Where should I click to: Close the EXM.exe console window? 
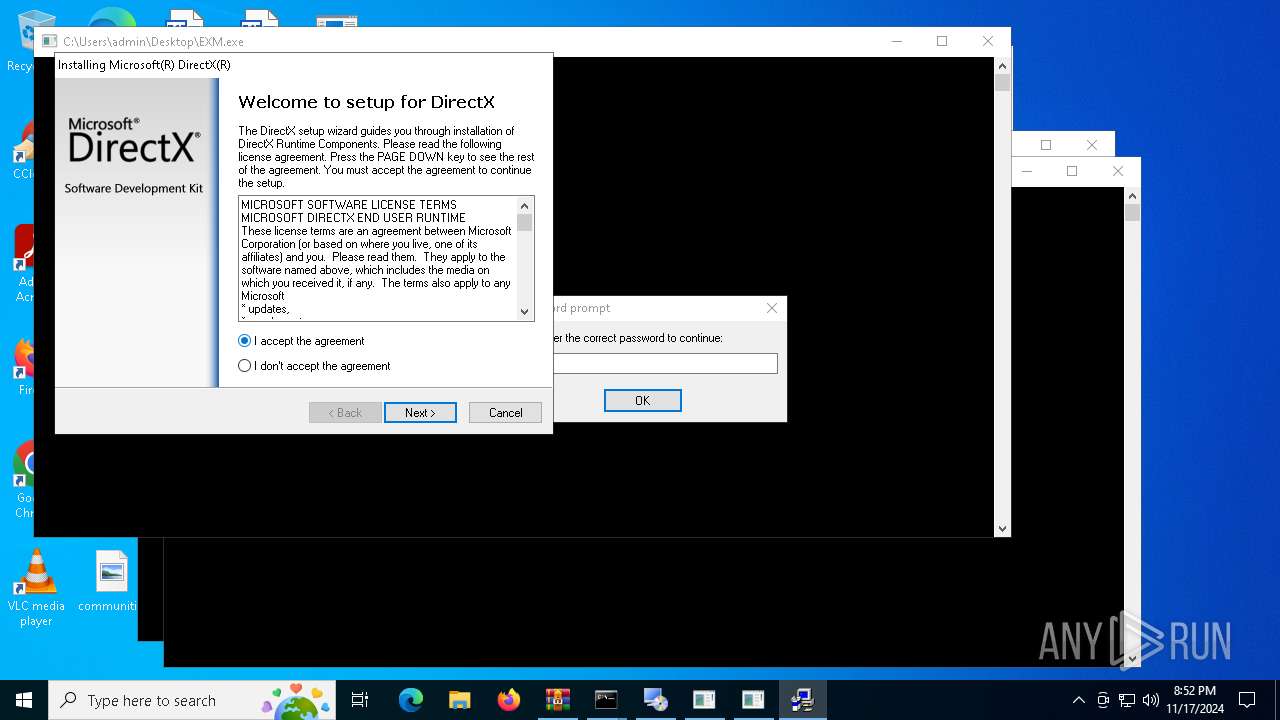[x=987, y=41]
